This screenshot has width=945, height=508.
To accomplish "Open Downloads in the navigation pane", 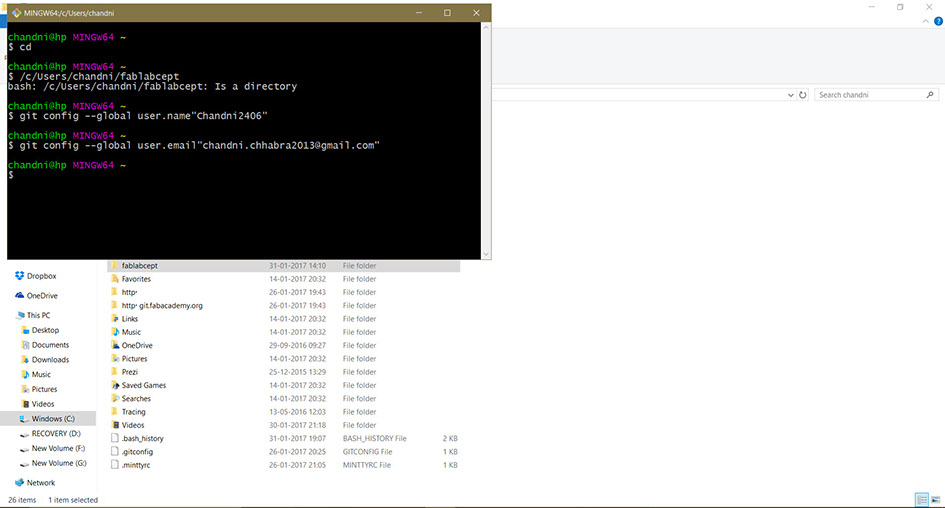I will [45, 360].
